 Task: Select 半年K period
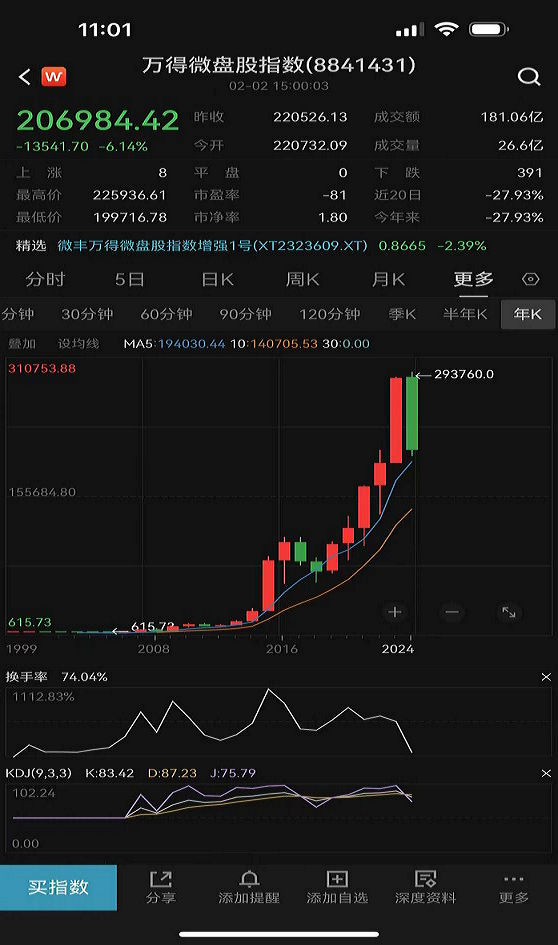tap(465, 314)
